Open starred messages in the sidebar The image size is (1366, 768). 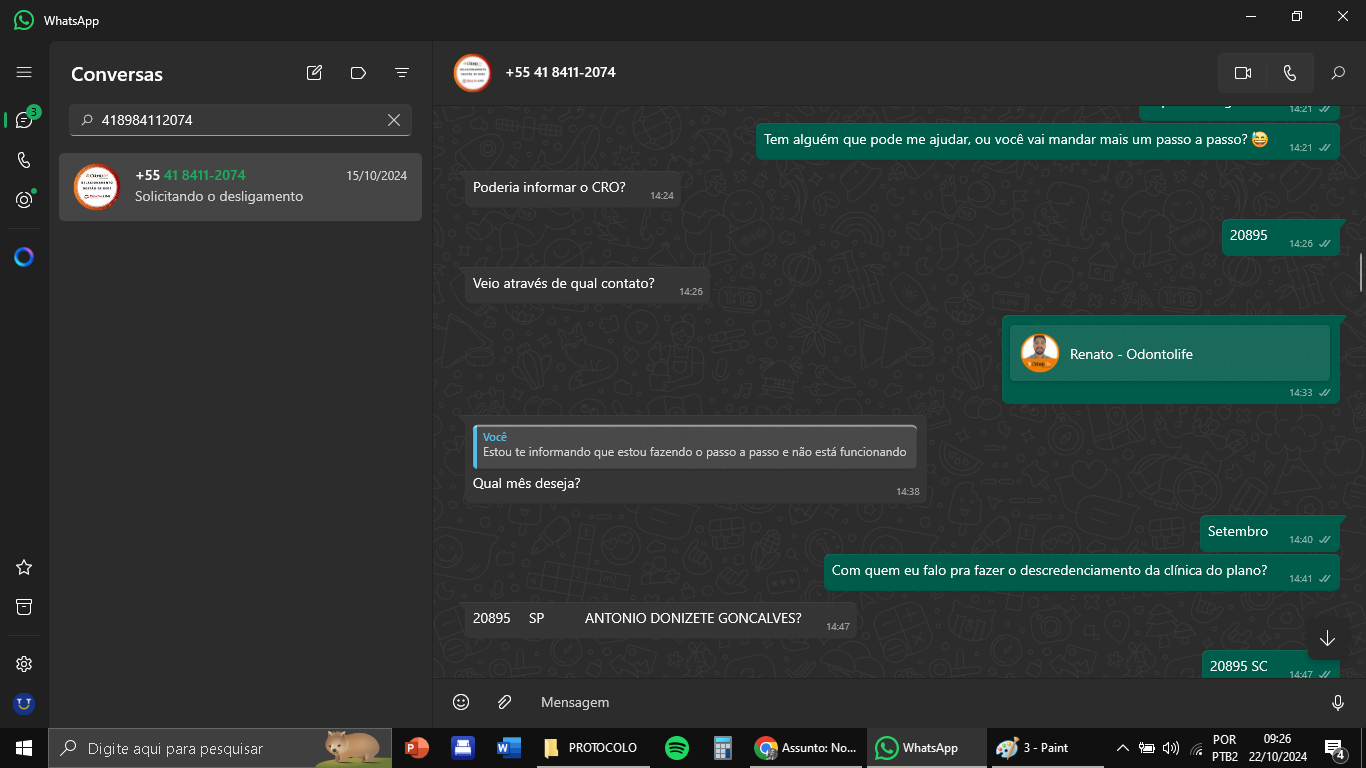pyautogui.click(x=24, y=567)
